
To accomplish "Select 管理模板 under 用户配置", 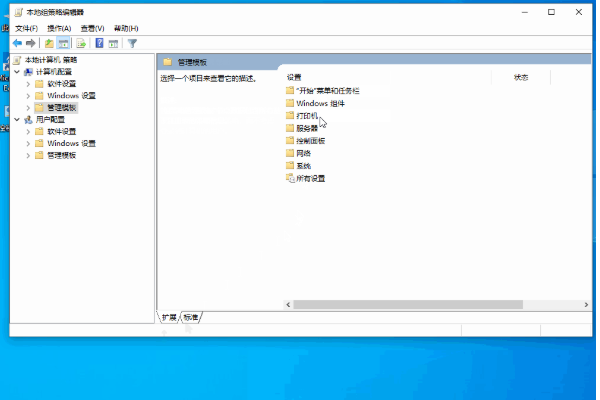I will pos(62,155).
